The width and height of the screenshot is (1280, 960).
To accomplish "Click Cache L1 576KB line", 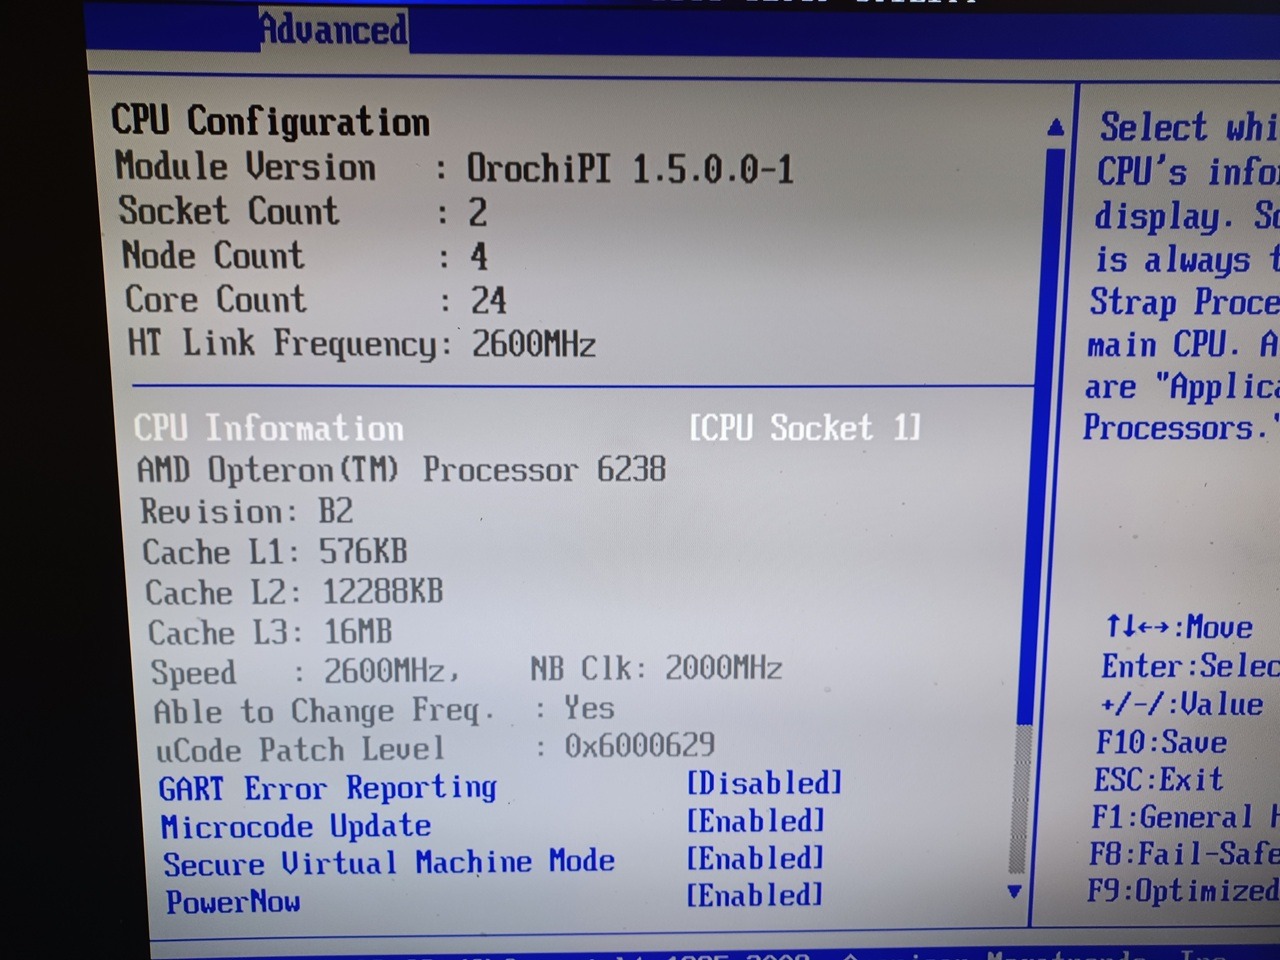I will click(275, 552).
